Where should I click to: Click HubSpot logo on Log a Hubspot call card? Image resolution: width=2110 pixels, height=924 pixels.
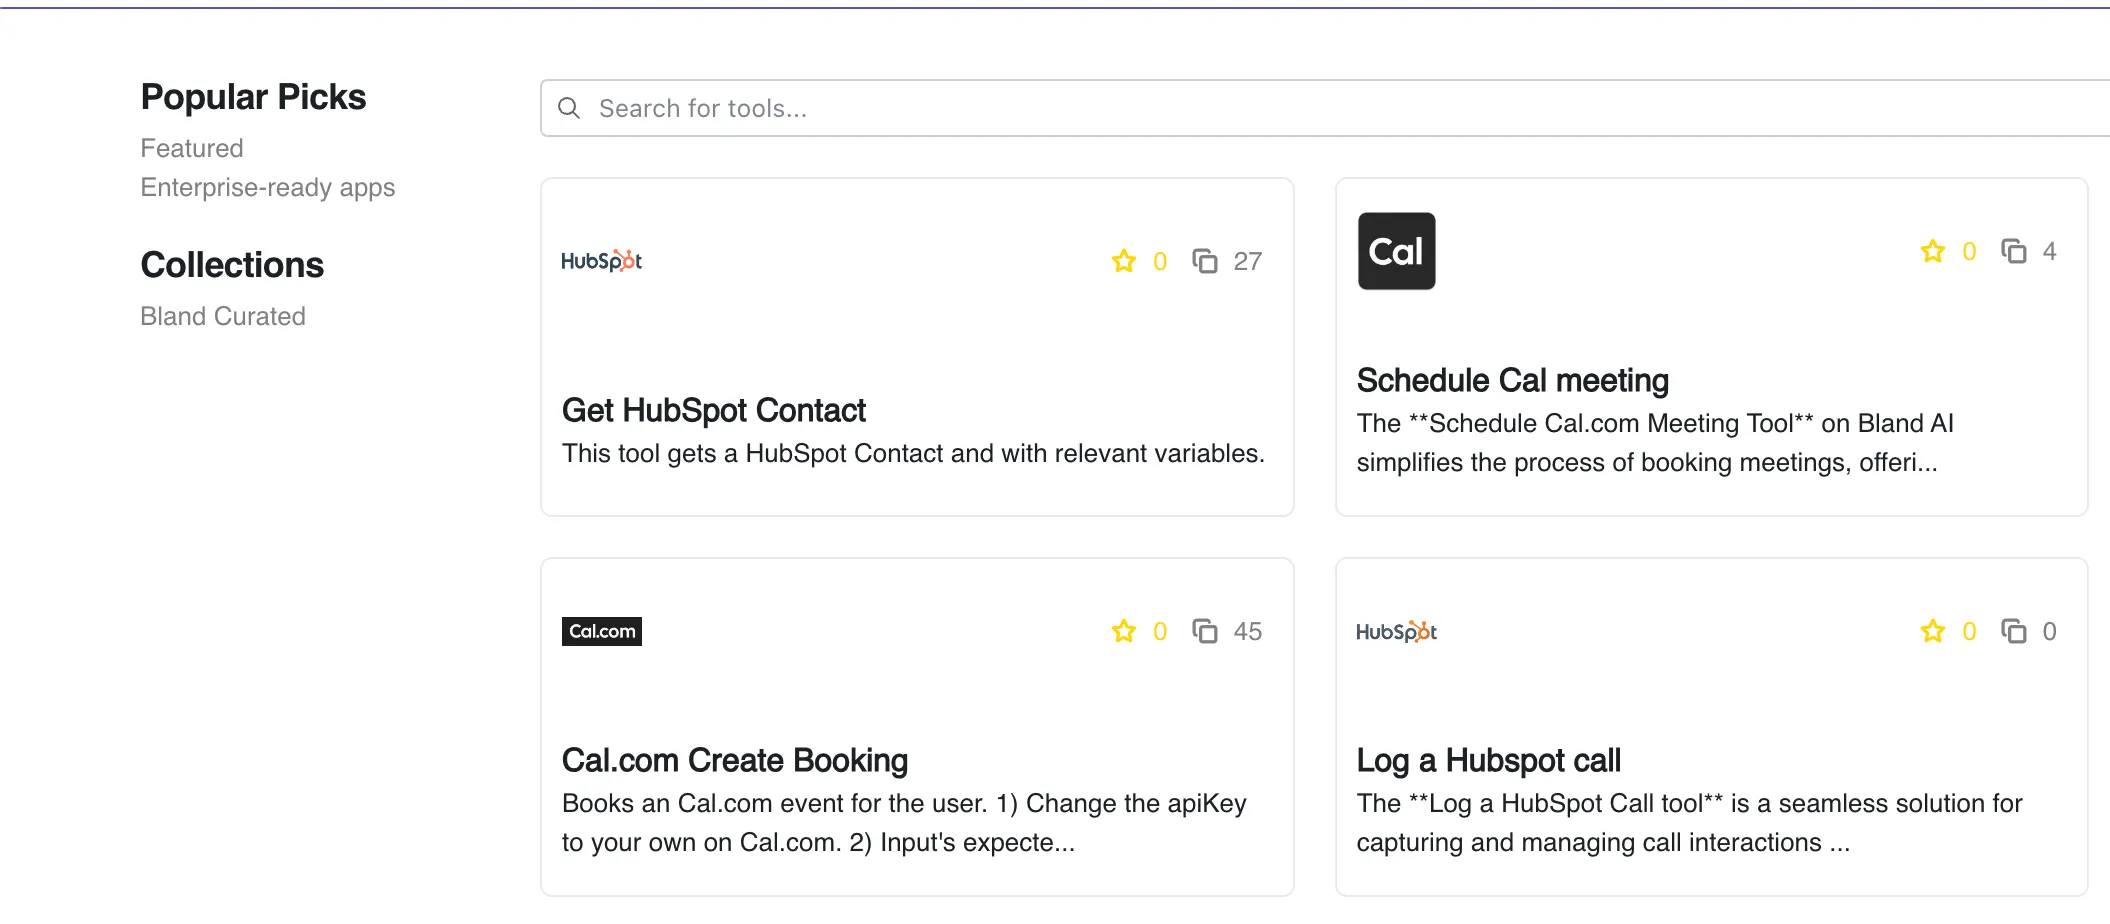pos(1397,631)
